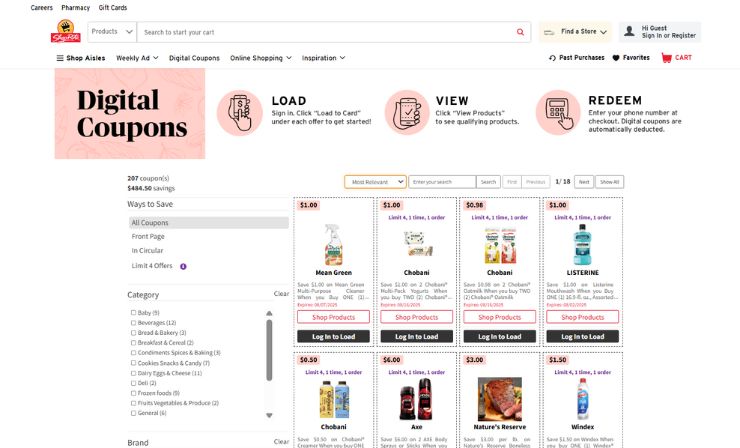Click the Shop Aisles hamburger icon
The image size is (740, 448).
(x=60, y=58)
